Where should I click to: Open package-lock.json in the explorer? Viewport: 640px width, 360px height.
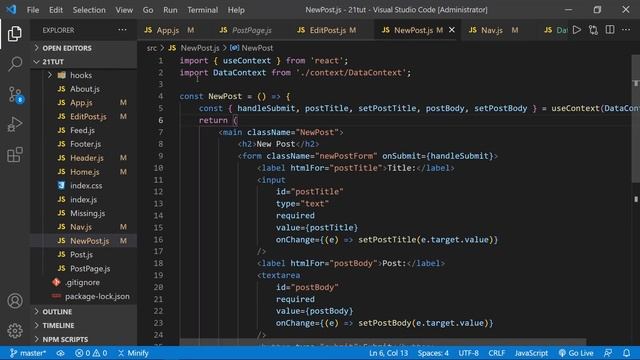[84, 296]
